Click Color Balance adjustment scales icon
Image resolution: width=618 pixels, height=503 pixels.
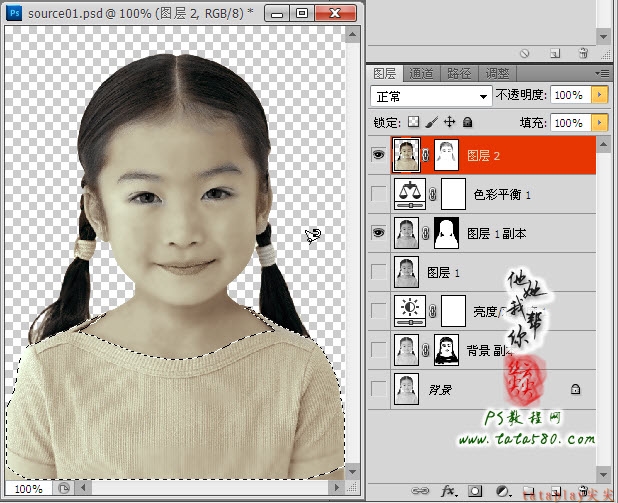click(x=410, y=194)
